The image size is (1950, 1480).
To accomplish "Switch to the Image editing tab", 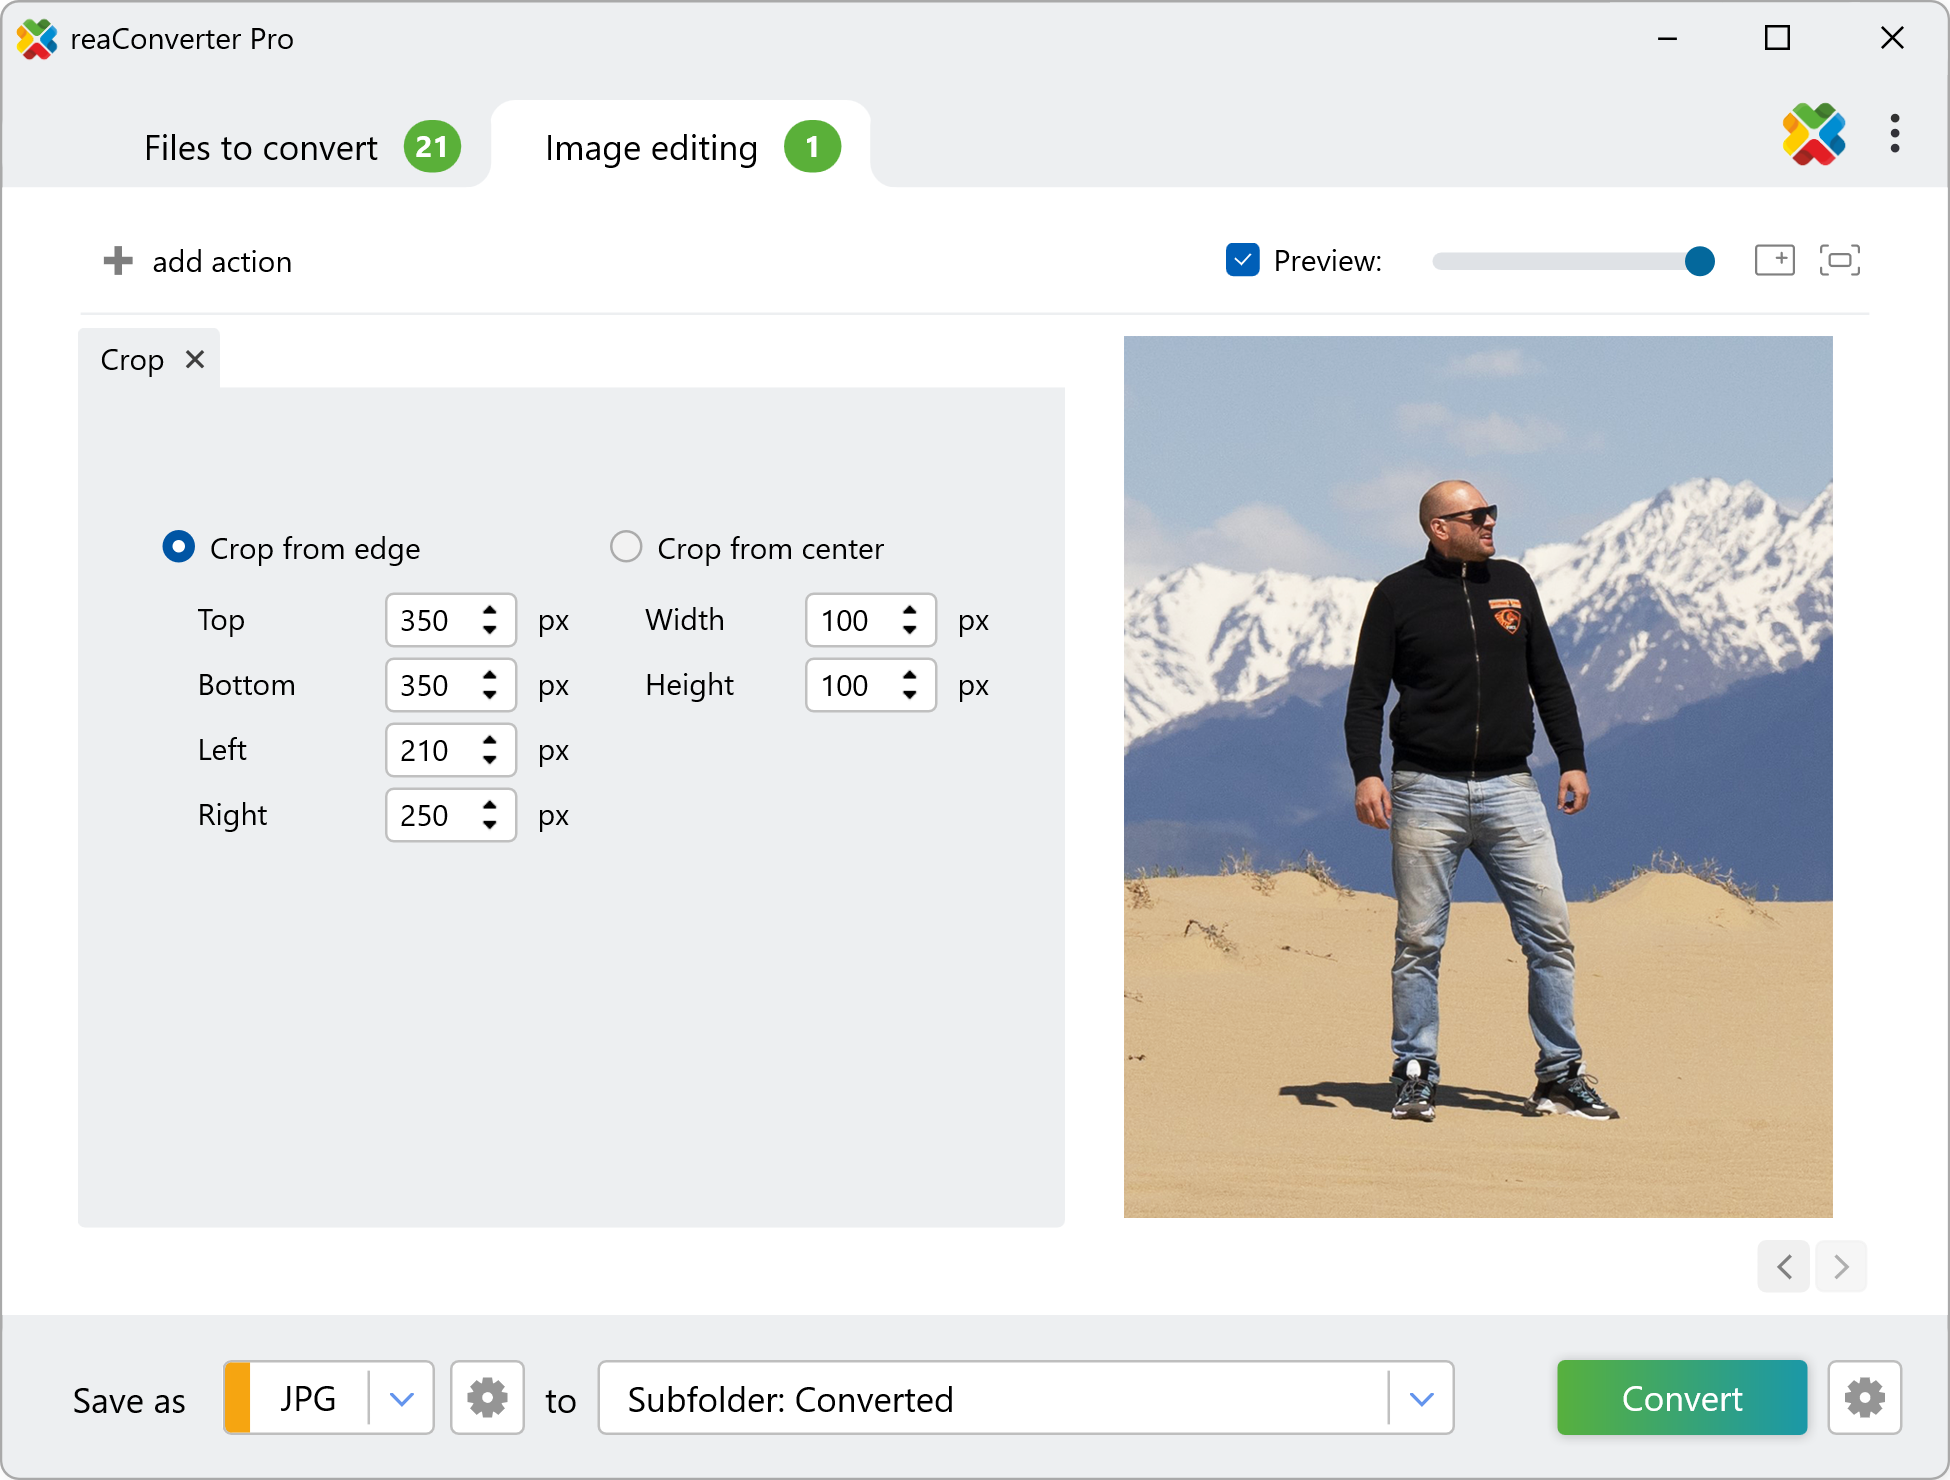I will tap(652, 148).
